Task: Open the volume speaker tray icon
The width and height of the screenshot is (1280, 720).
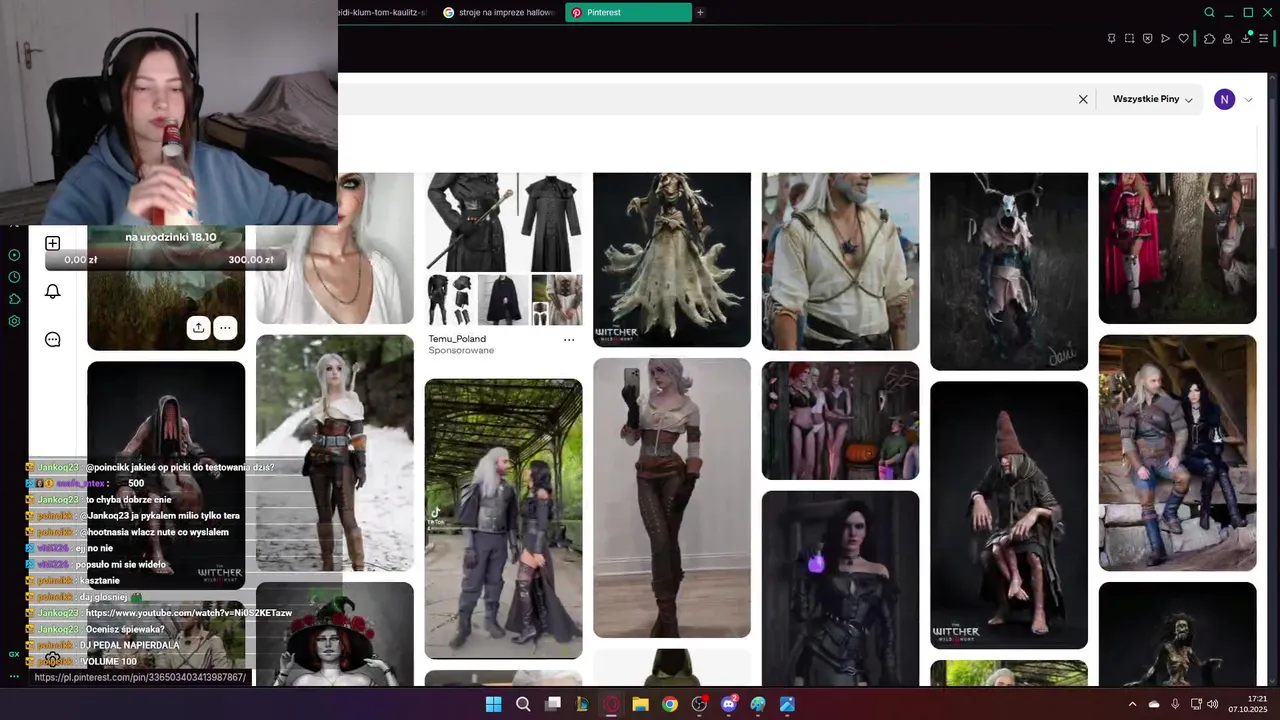Action: pyautogui.click(x=1213, y=704)
